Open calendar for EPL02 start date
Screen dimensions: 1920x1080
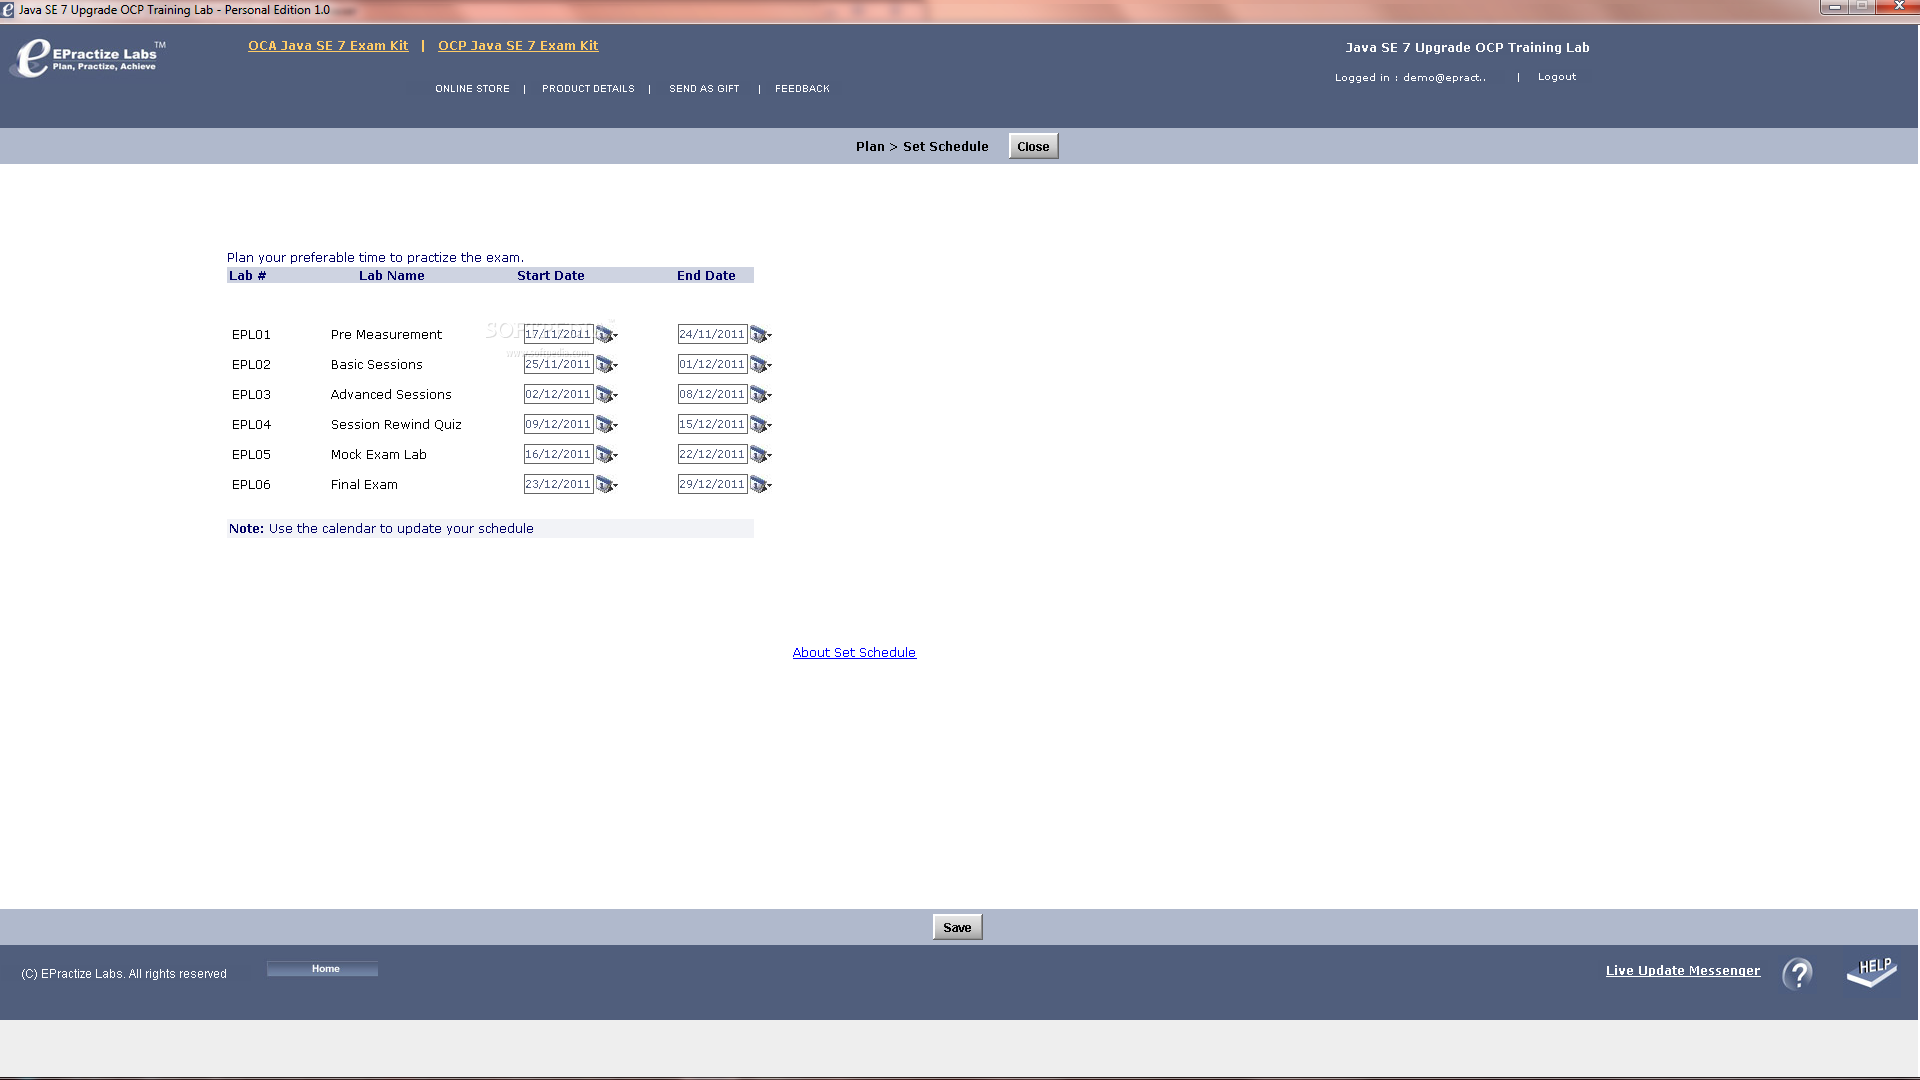click(606, 365)
